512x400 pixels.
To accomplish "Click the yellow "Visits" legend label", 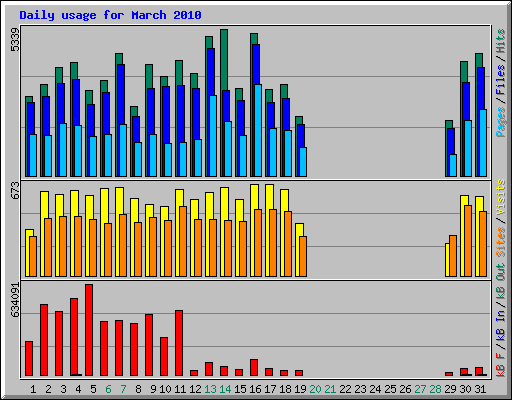I will pyautogui.click(x=500, y=197).
